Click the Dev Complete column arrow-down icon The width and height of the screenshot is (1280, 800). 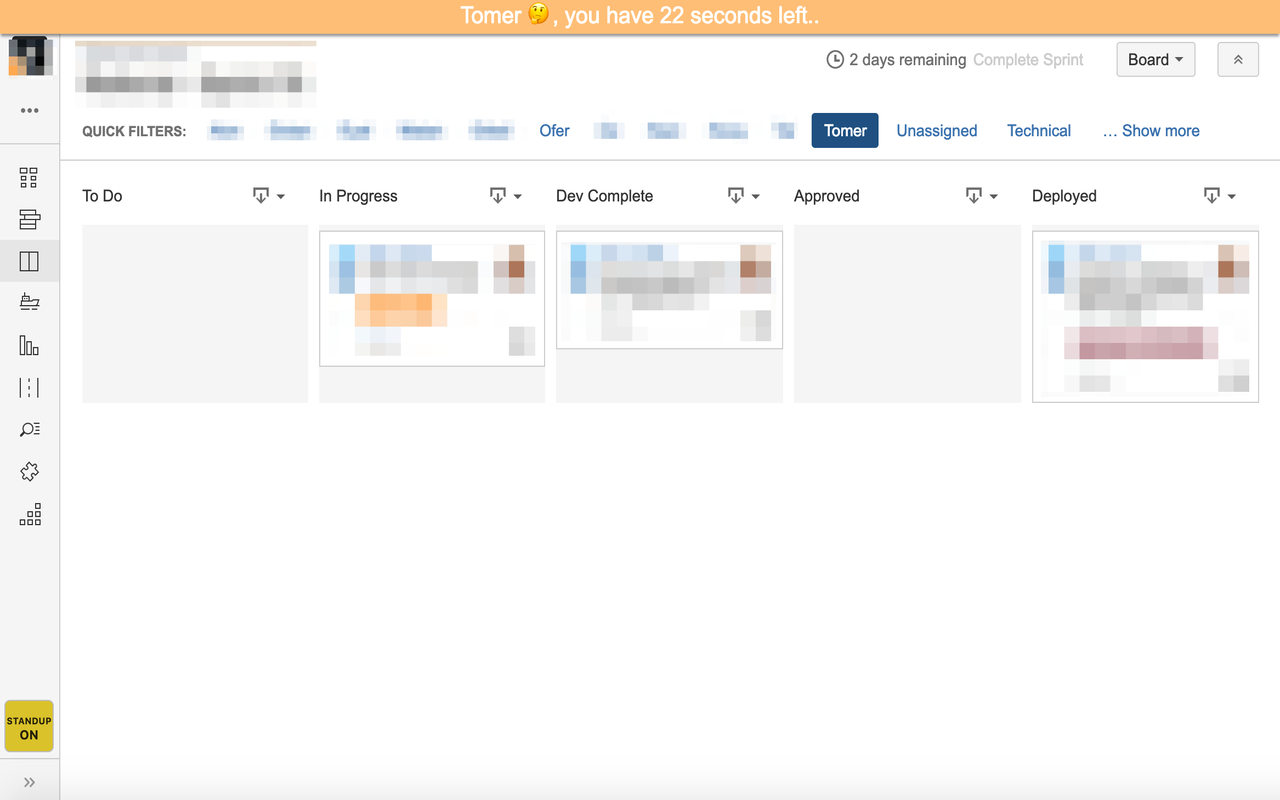pyautogui.click(x=736, y=196)
